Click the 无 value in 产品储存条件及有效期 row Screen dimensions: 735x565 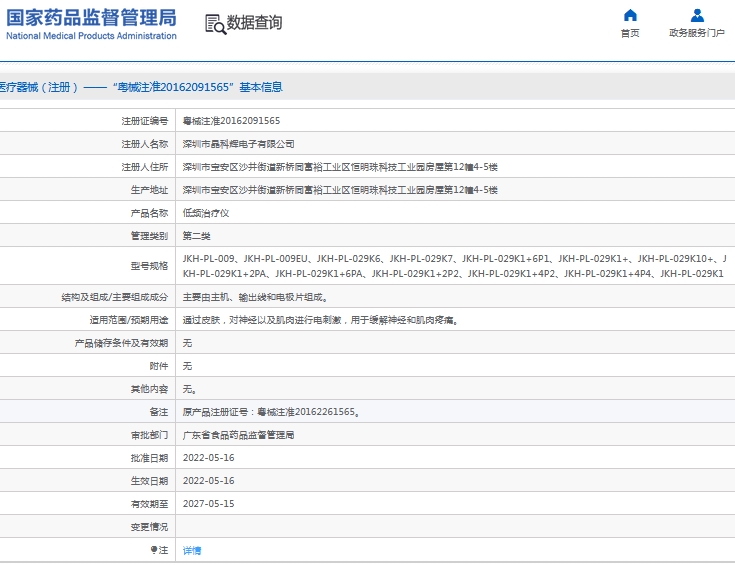(187, 343)
